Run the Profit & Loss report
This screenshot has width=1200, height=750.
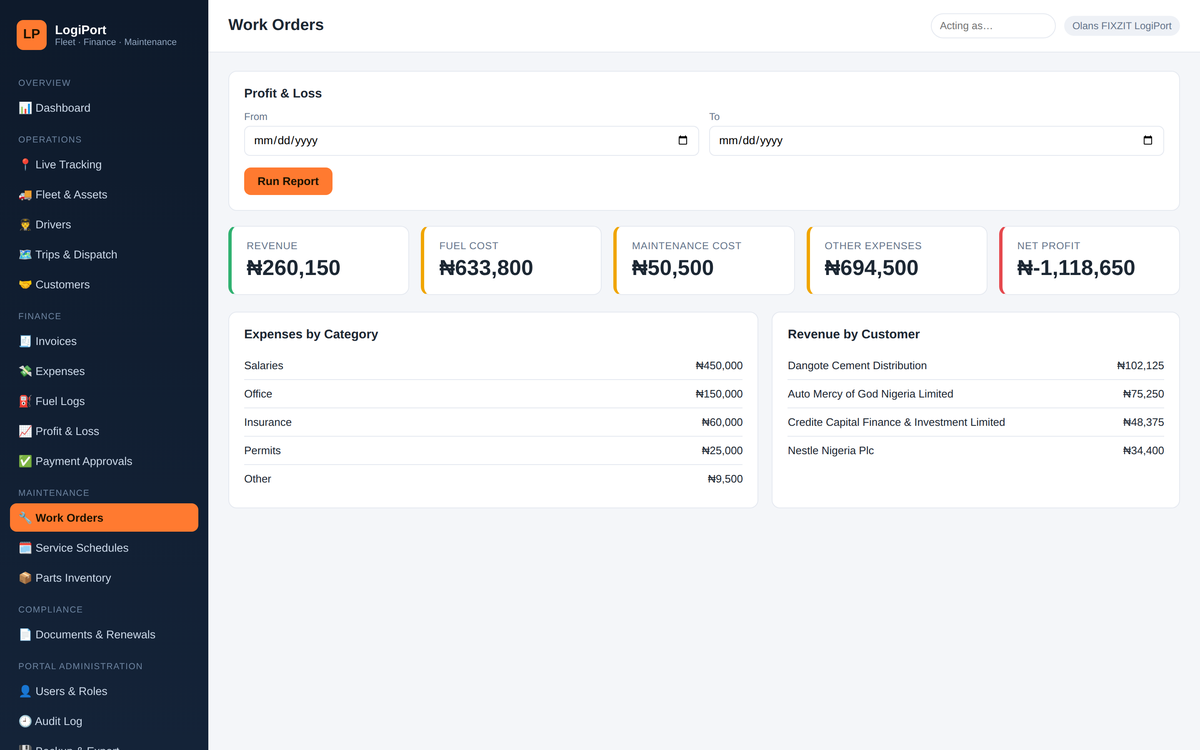pyautogui.click(x=288, y=181)
